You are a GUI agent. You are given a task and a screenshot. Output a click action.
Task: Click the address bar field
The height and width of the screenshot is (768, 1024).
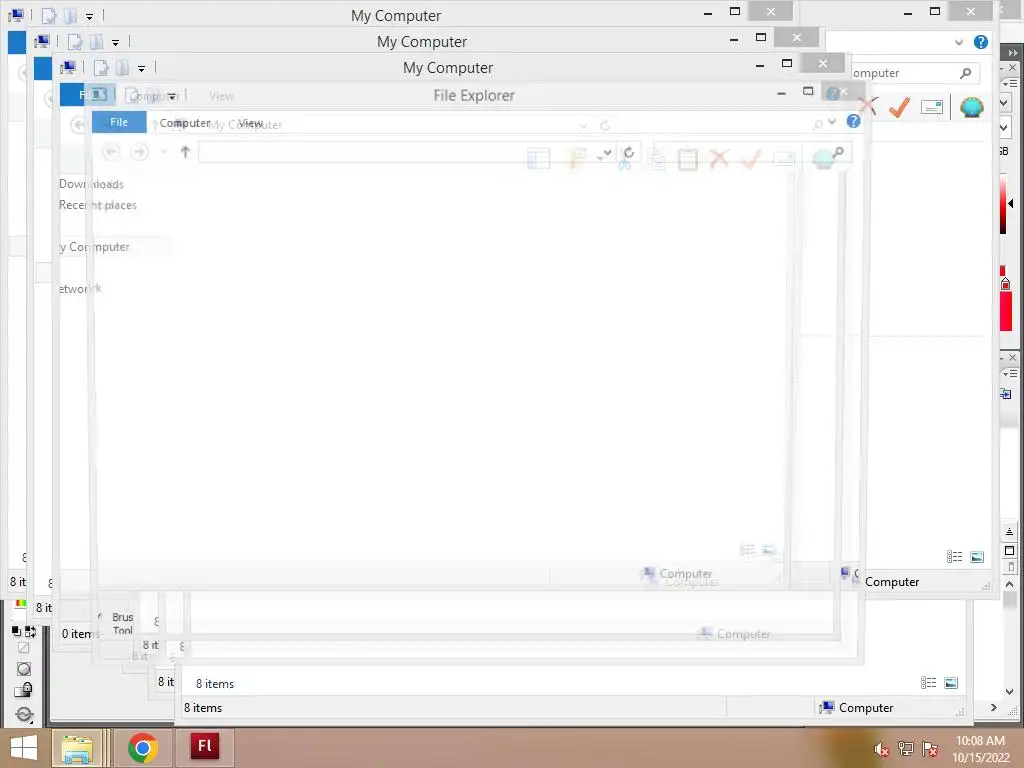pos(409,152)
